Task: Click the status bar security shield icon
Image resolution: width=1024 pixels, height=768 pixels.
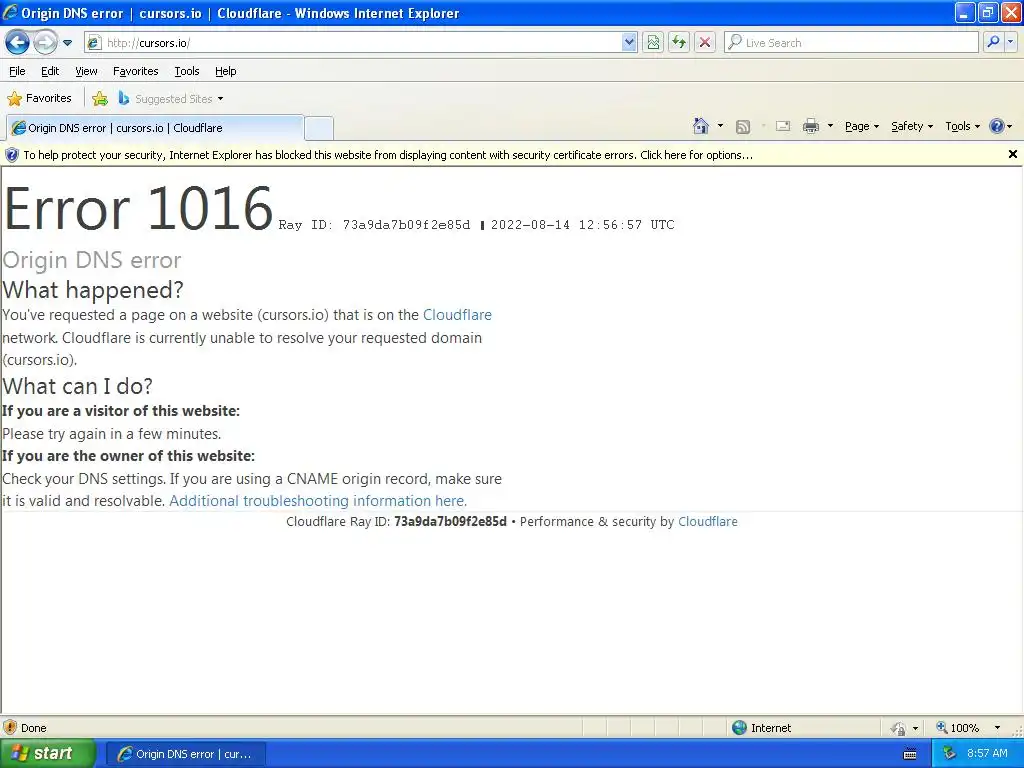Action: (10, 728)
